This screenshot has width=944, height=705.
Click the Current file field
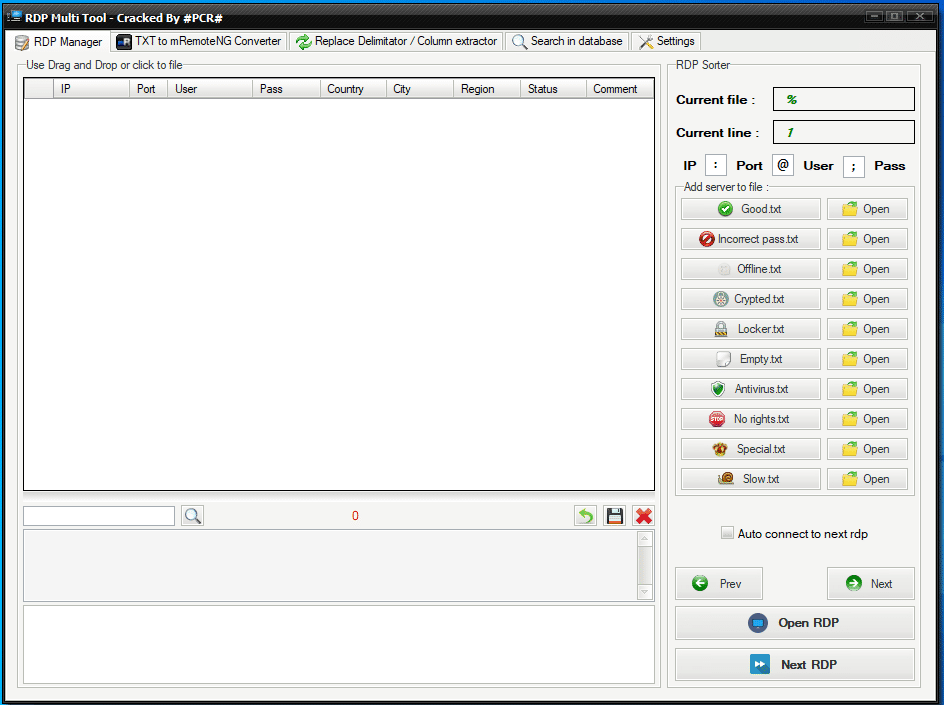pos(843,99)
